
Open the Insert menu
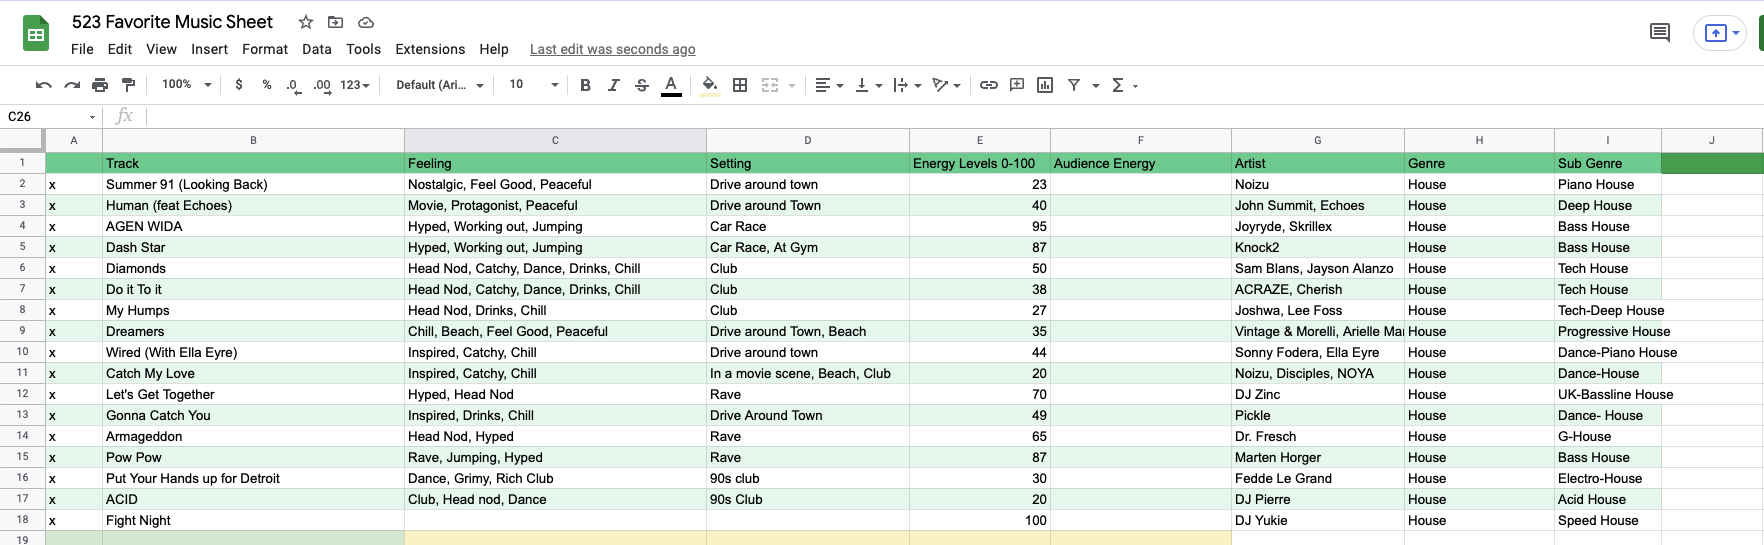[210, 49]
